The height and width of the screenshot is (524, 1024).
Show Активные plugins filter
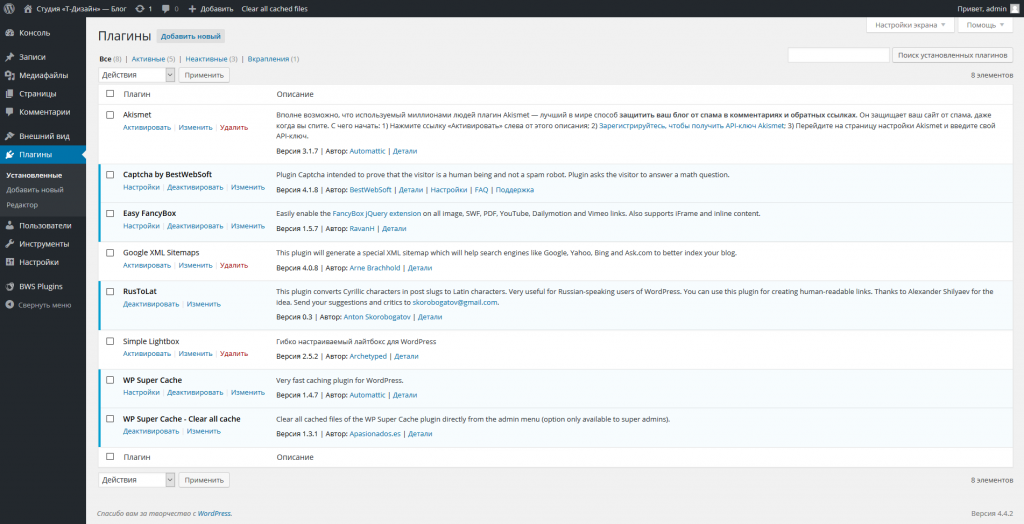tap(149, 59)
